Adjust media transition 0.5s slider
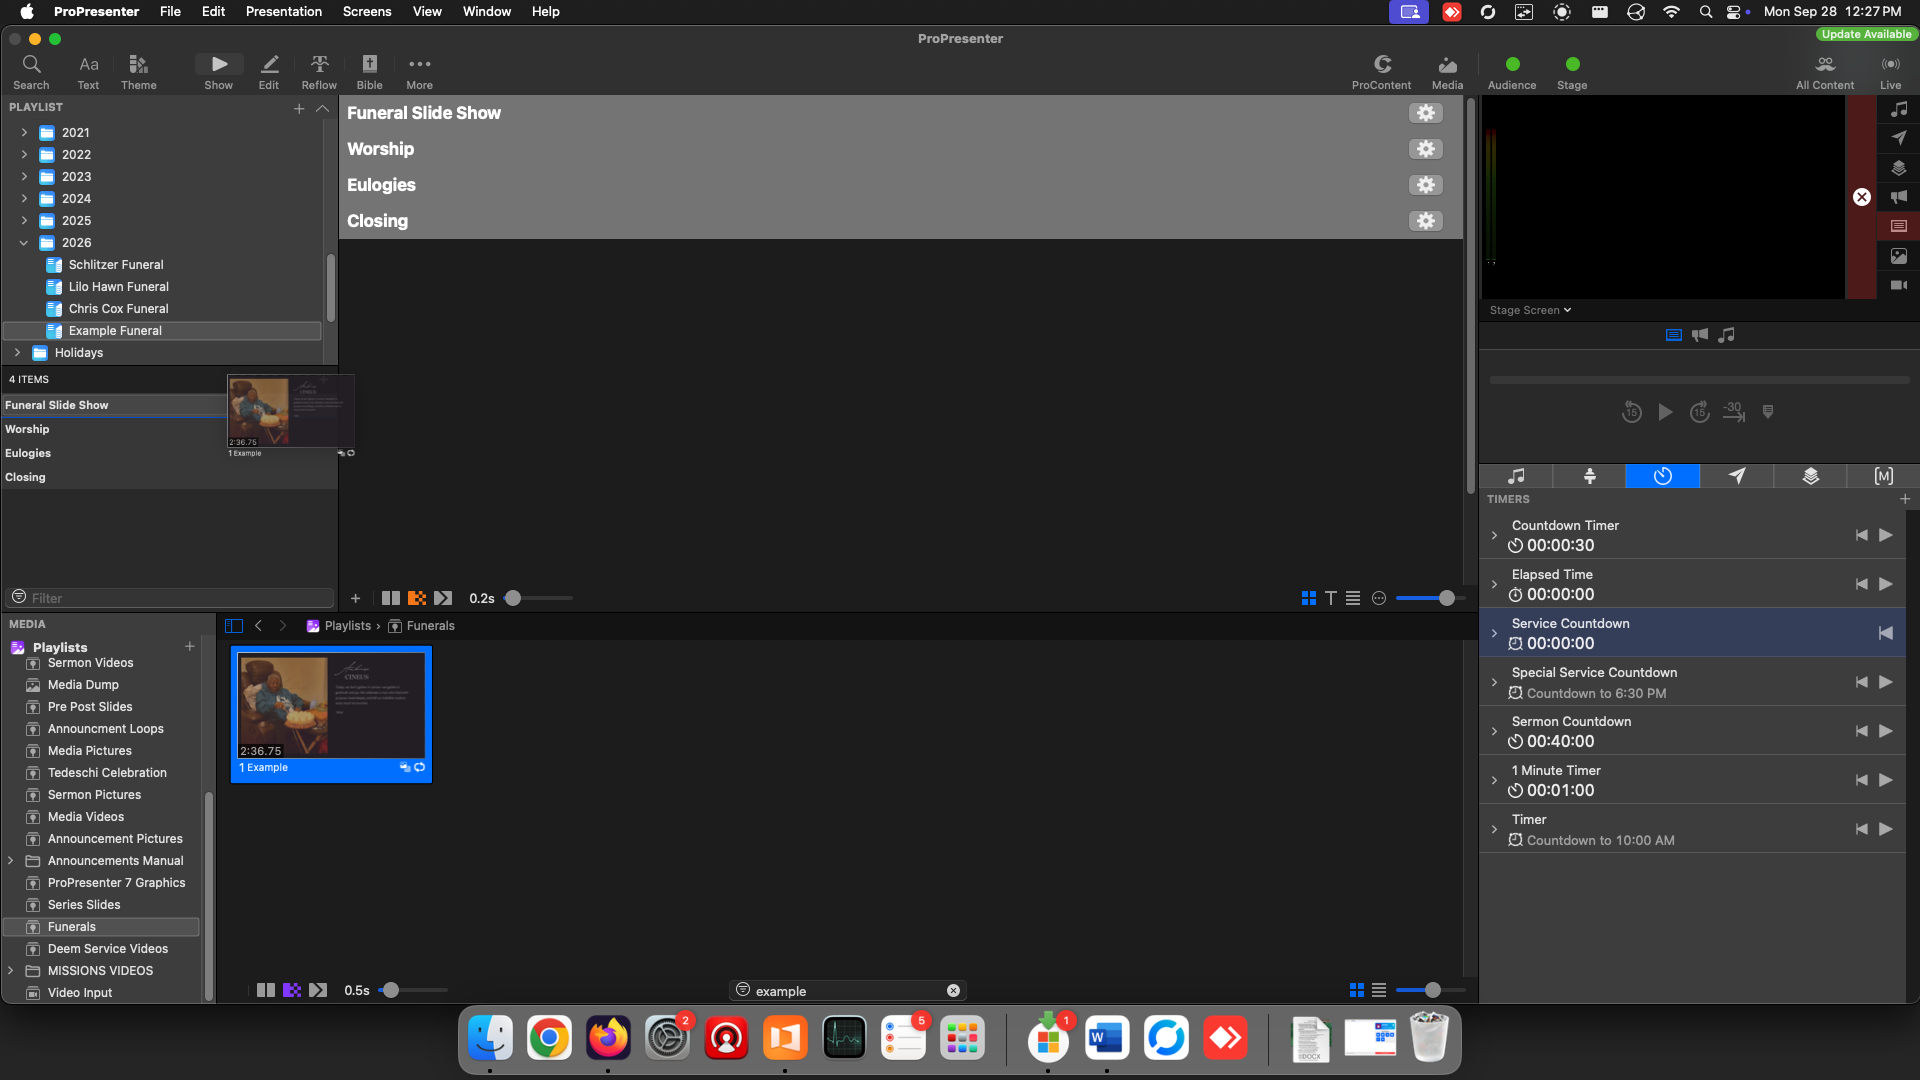 391,990
